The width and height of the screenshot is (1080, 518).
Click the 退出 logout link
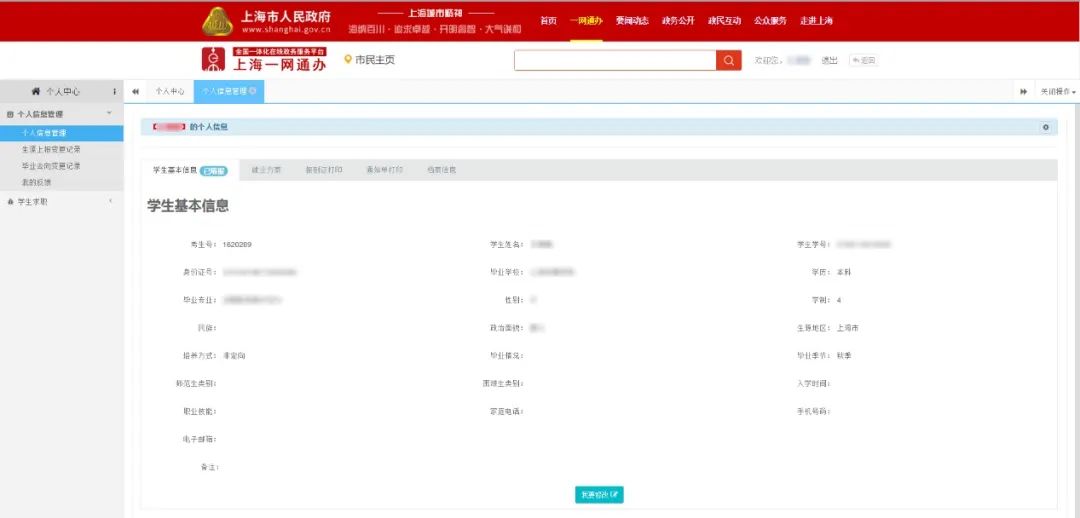(829, 61)
